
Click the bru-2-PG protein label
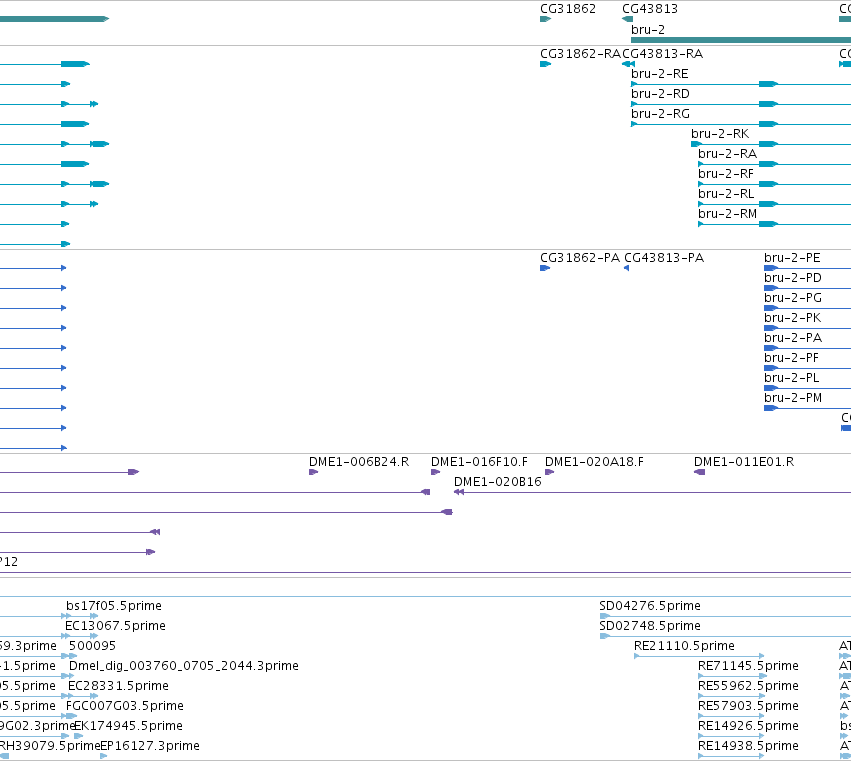coord(793,298)
